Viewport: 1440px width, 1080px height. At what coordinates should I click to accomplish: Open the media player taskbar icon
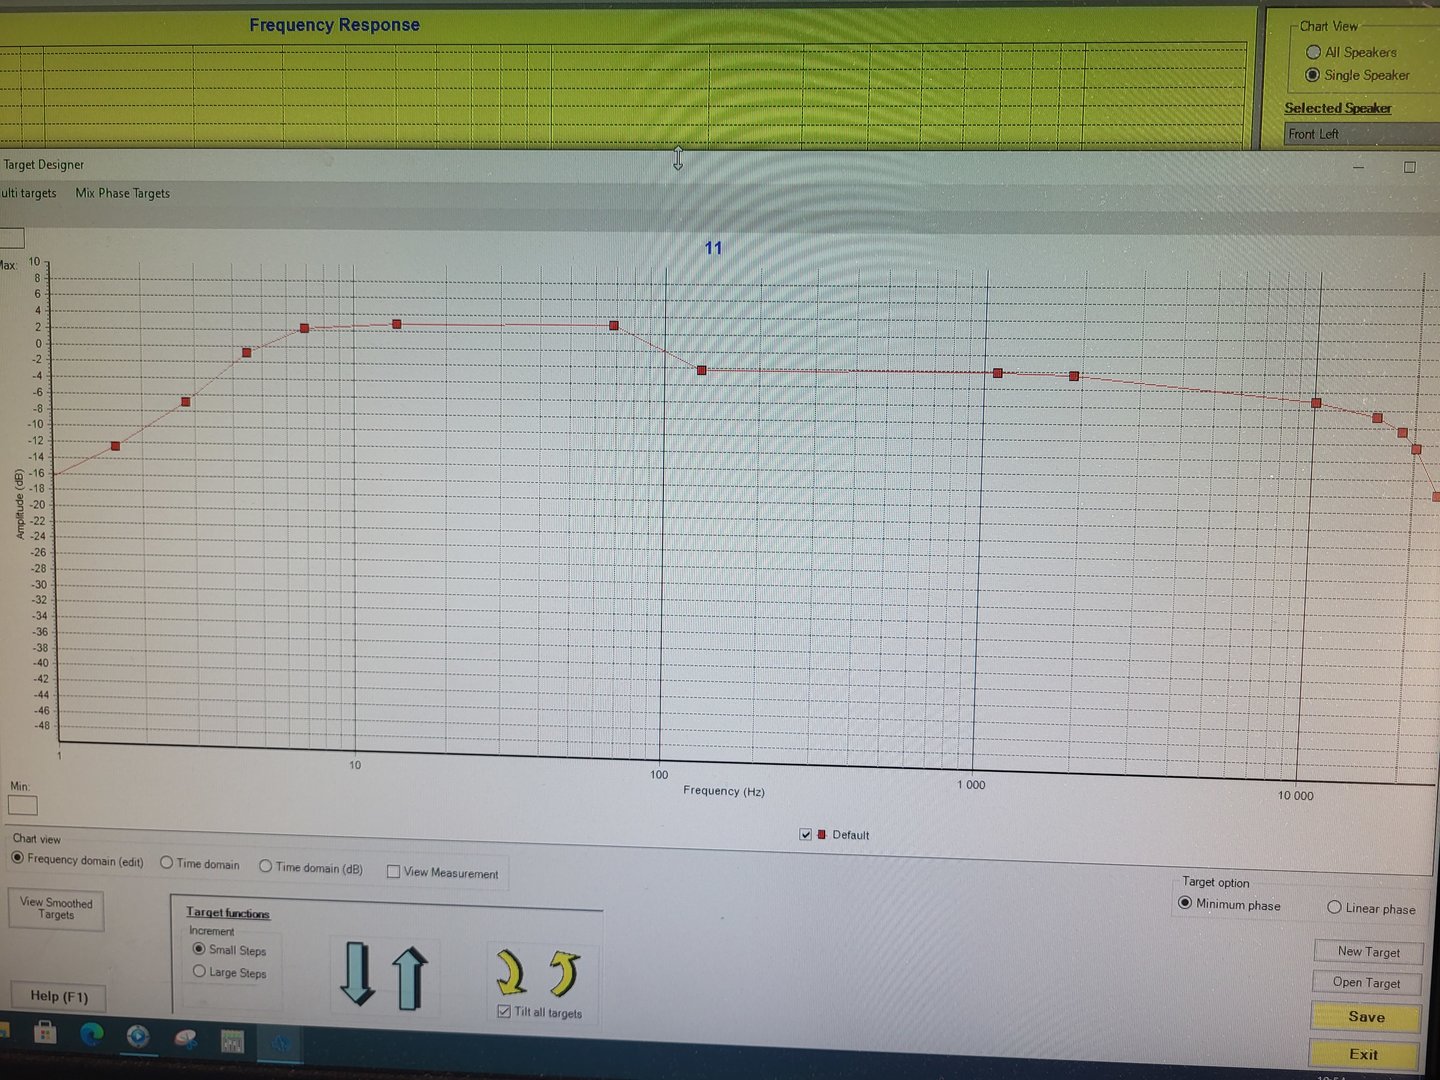[138, 1036]
